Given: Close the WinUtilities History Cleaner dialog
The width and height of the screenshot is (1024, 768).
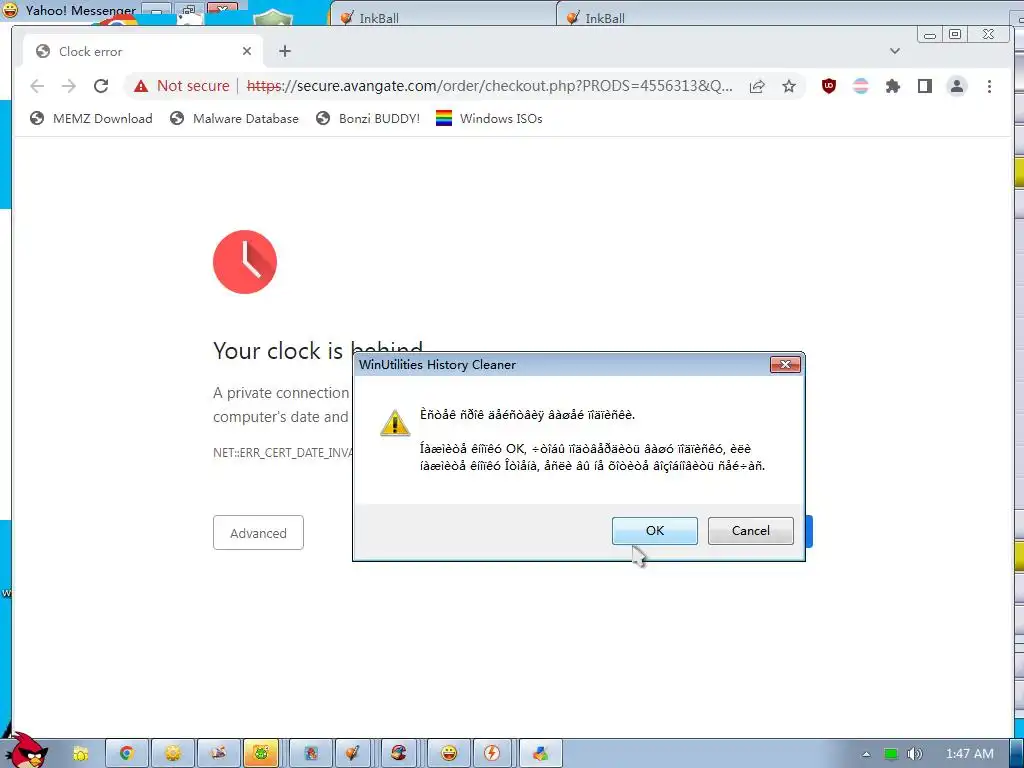Looking at the screenshot, I should click(x=785, y=364).
